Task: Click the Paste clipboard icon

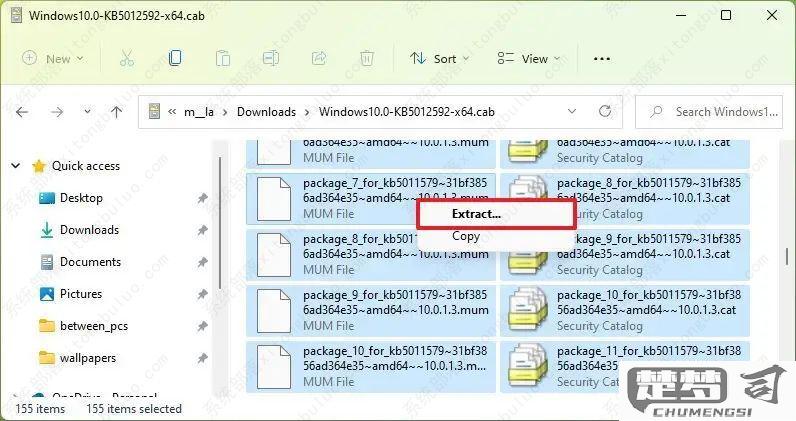Action: [223, 58]
